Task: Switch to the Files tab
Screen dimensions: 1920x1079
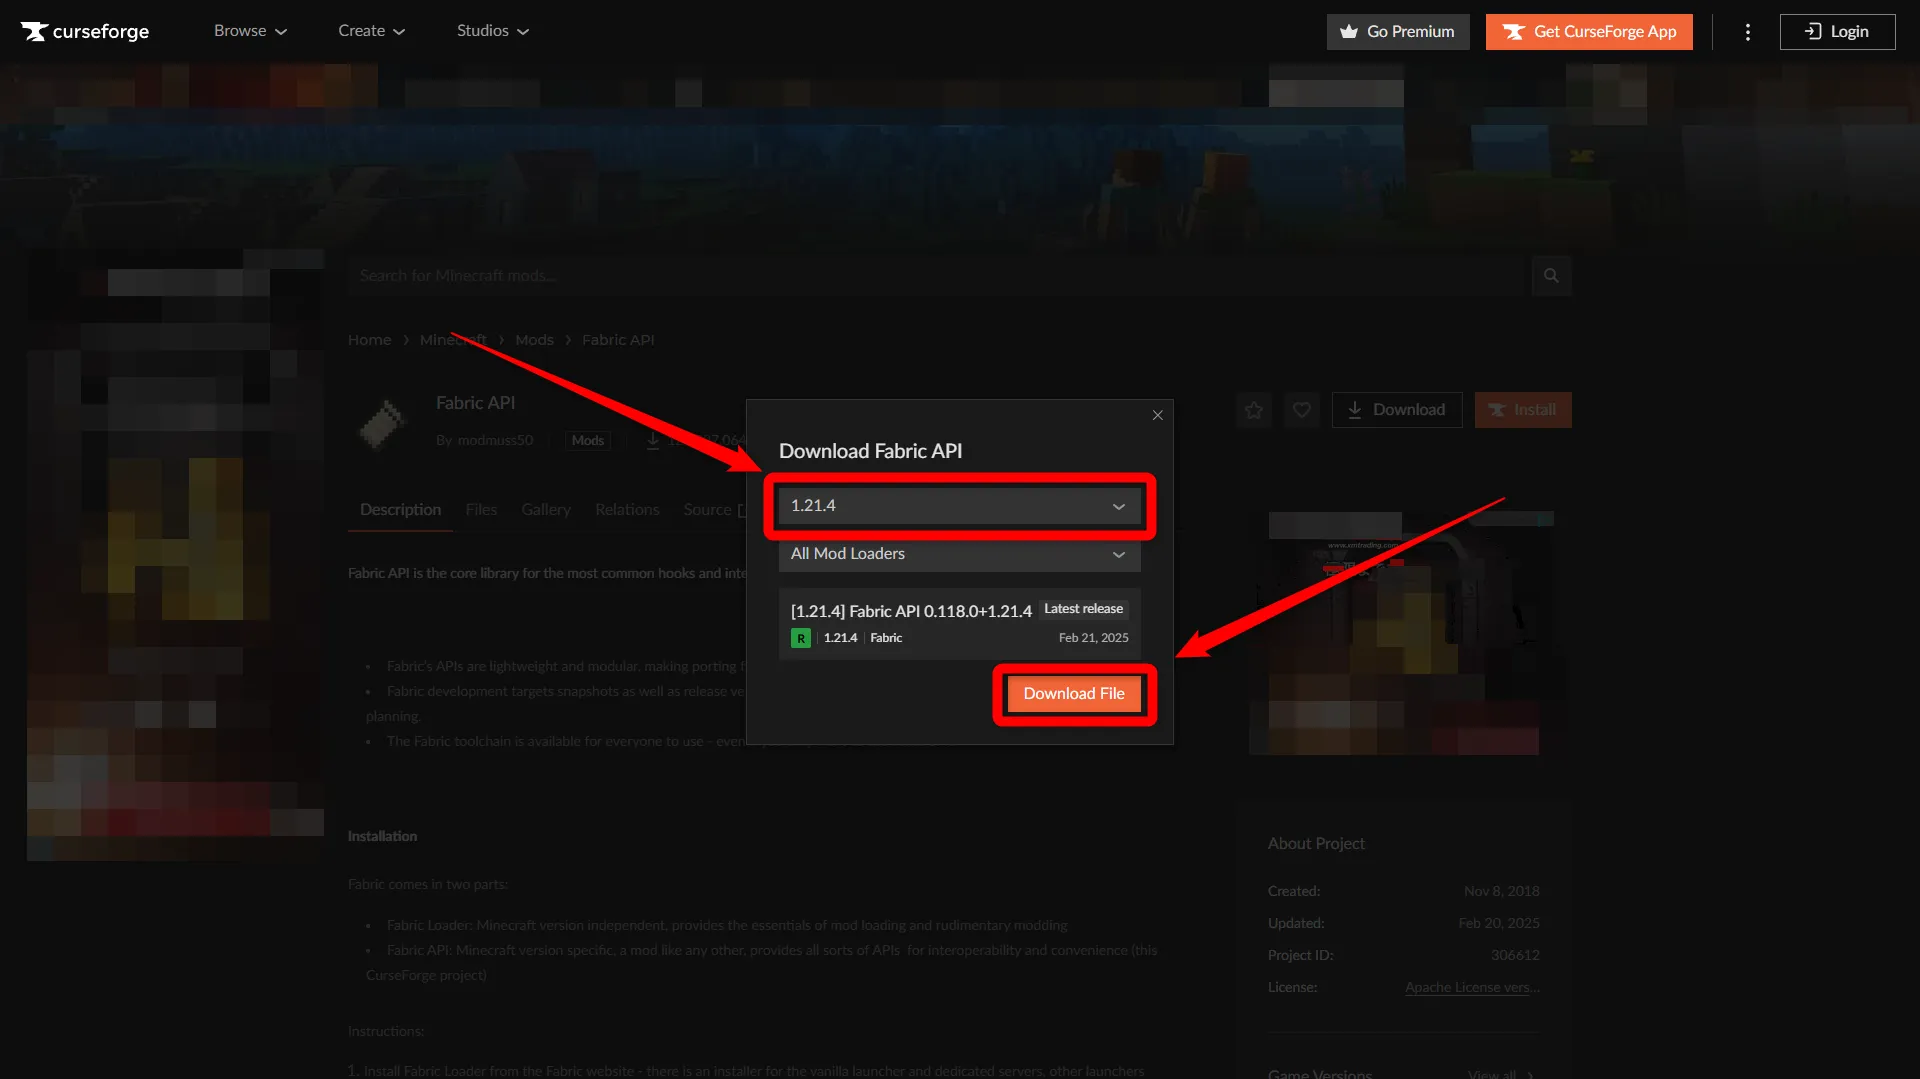Action: tap(481, 510)
